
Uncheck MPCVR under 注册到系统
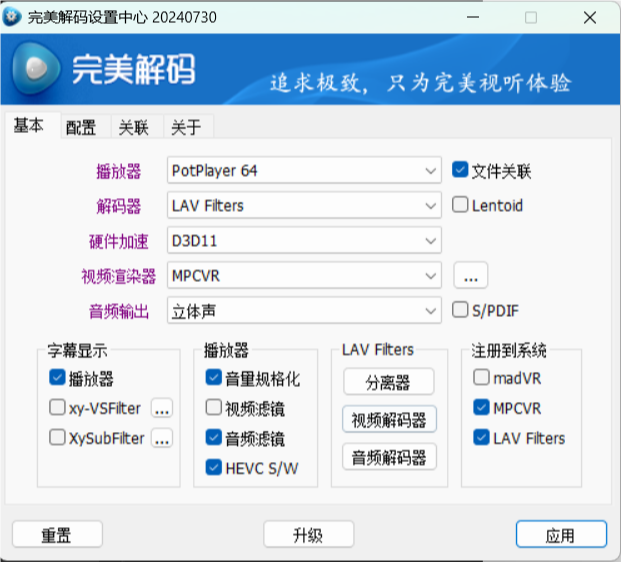pyautogui.click(x=481, y=407)
